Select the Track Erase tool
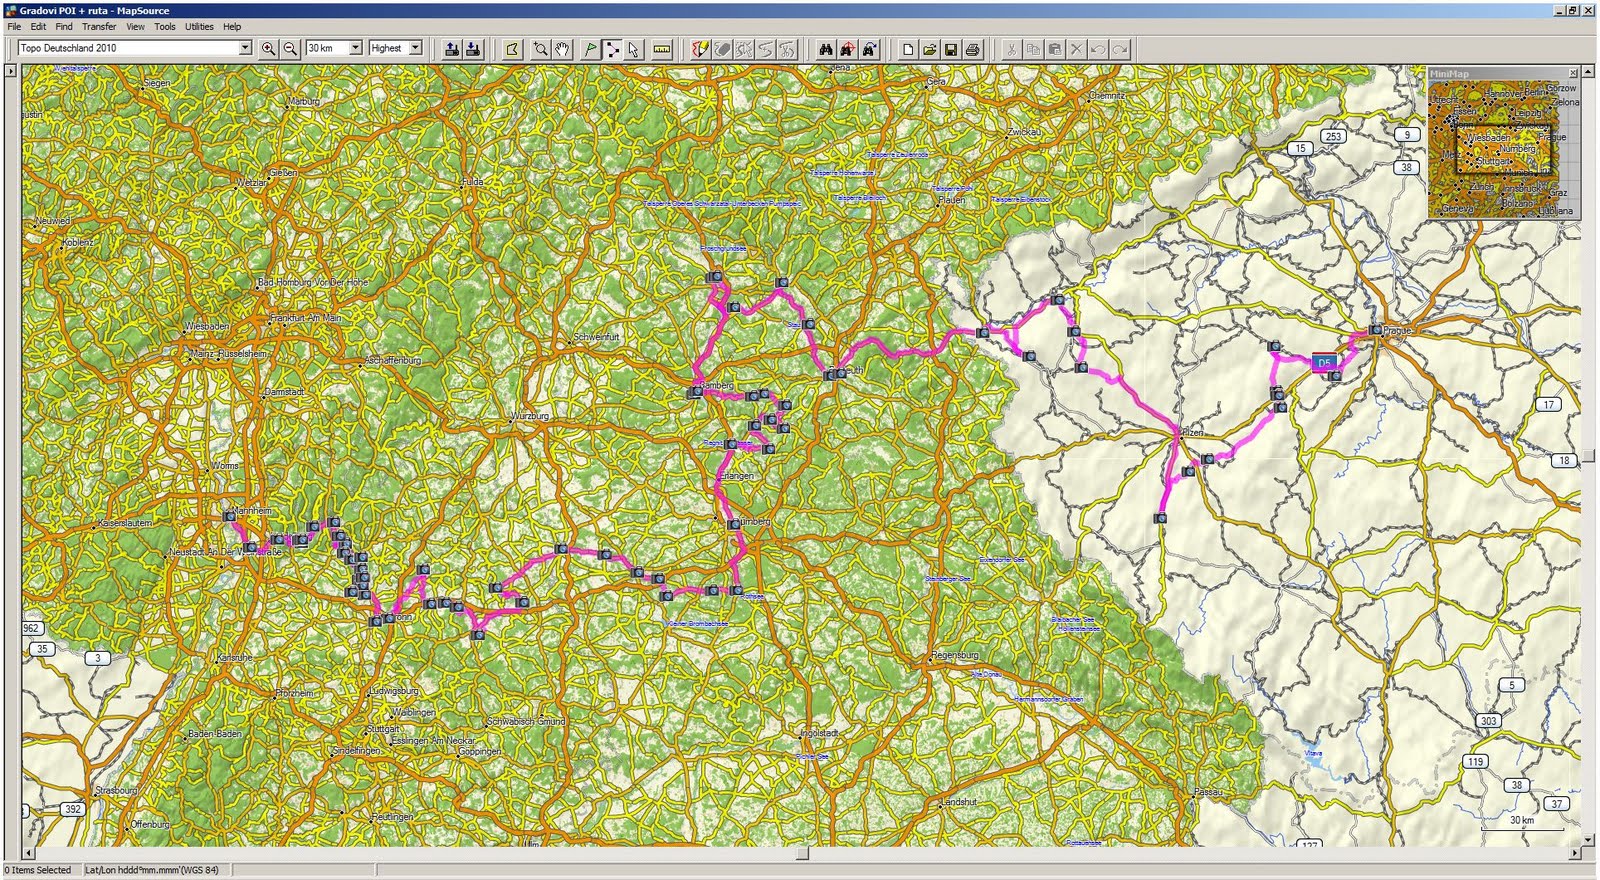This screenshot has width=1600, height=880. tap(722, 48)
